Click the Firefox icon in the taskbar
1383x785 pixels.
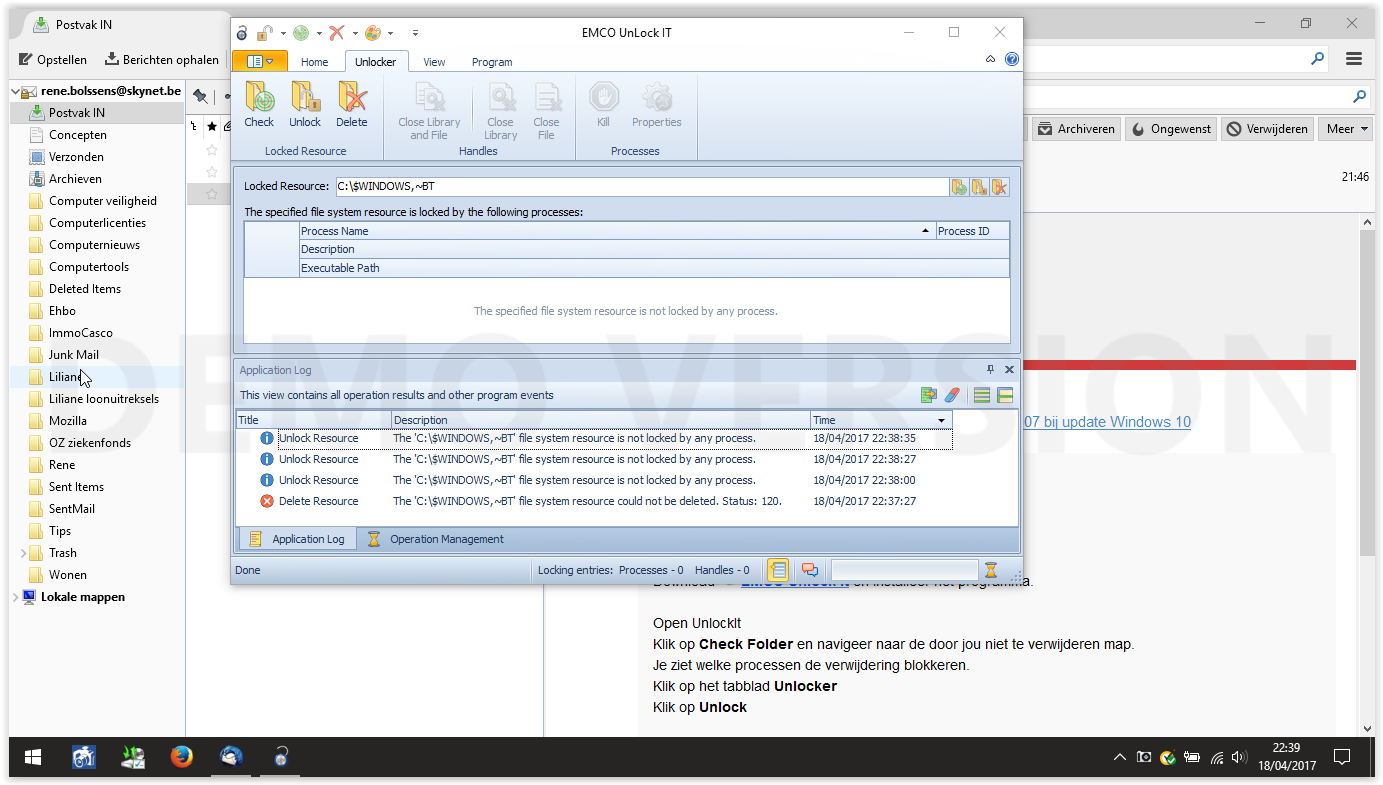(x=181, y=757)
